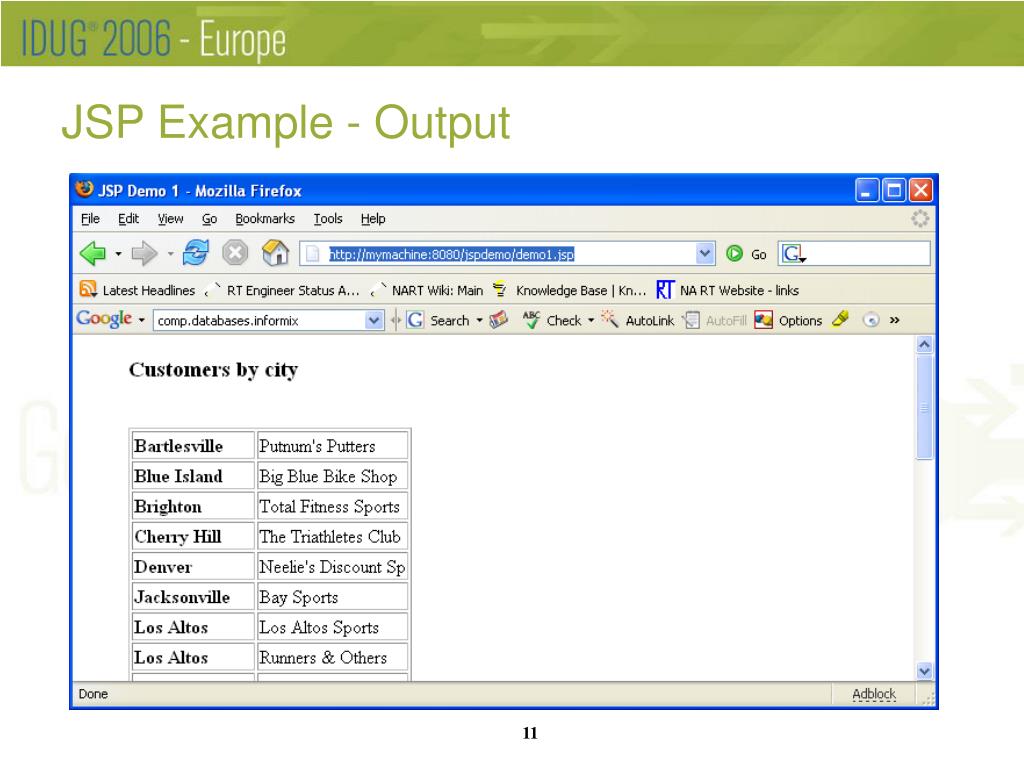Screen dimensions: 1024x768
Task: Select the URL in the address bar
Action: point(450,253)
